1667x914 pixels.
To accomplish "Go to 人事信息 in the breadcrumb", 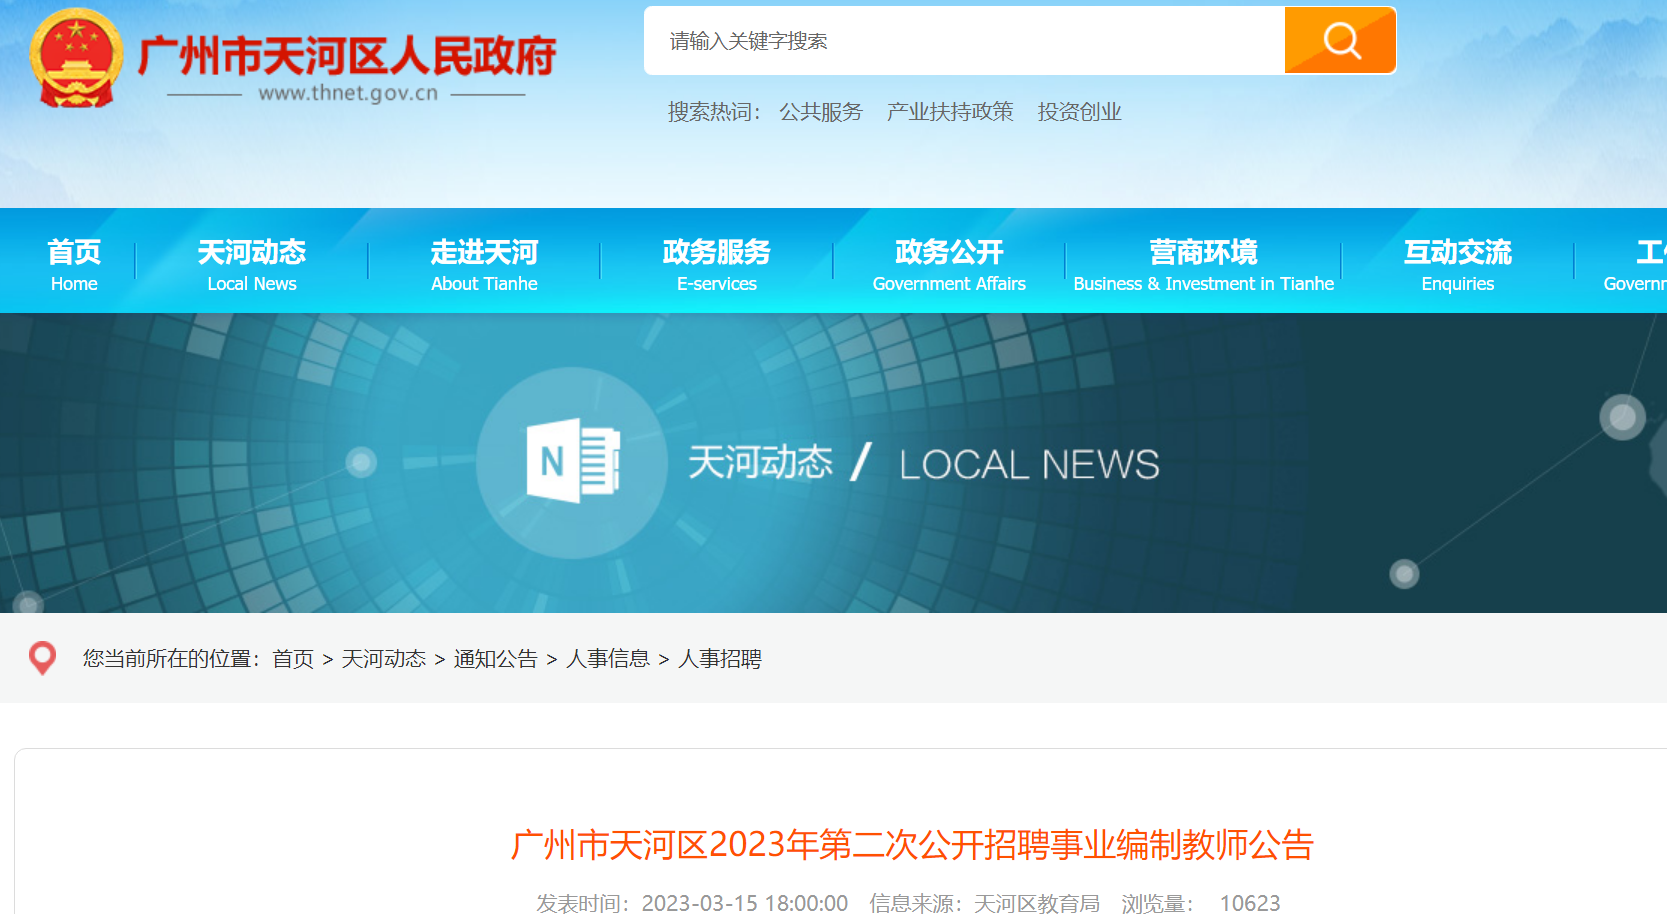I will coord(608,659).
